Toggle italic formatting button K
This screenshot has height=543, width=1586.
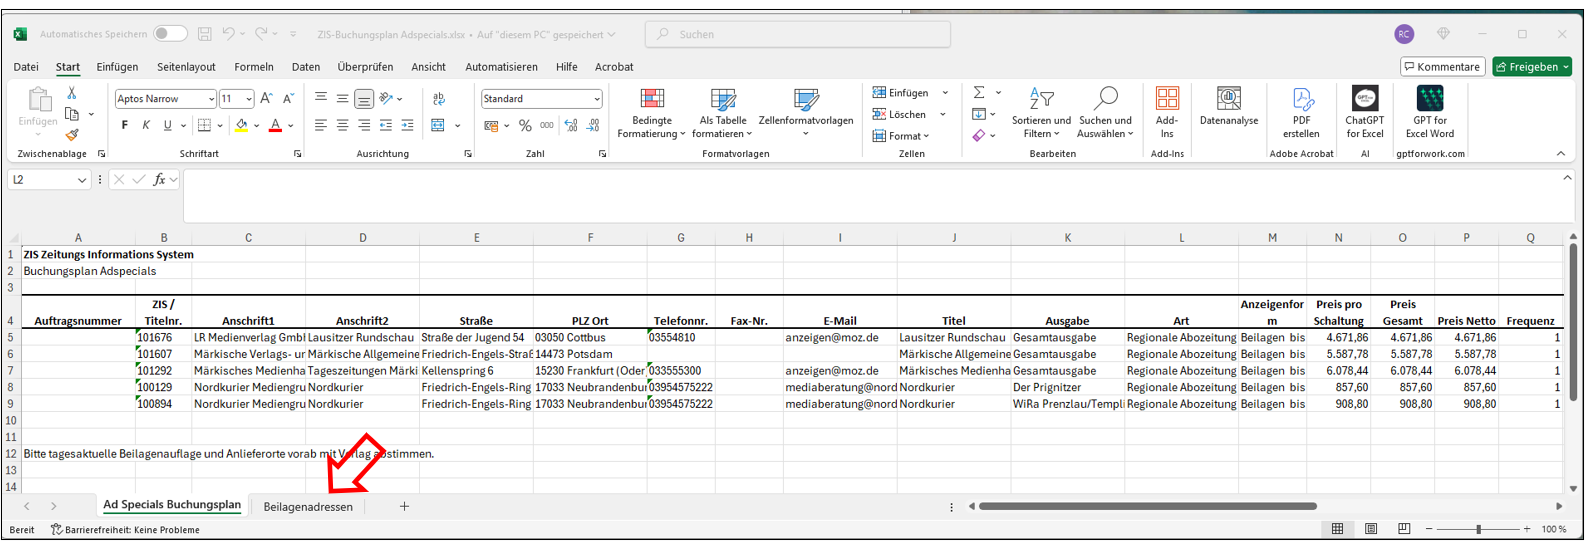click(146, 125)
